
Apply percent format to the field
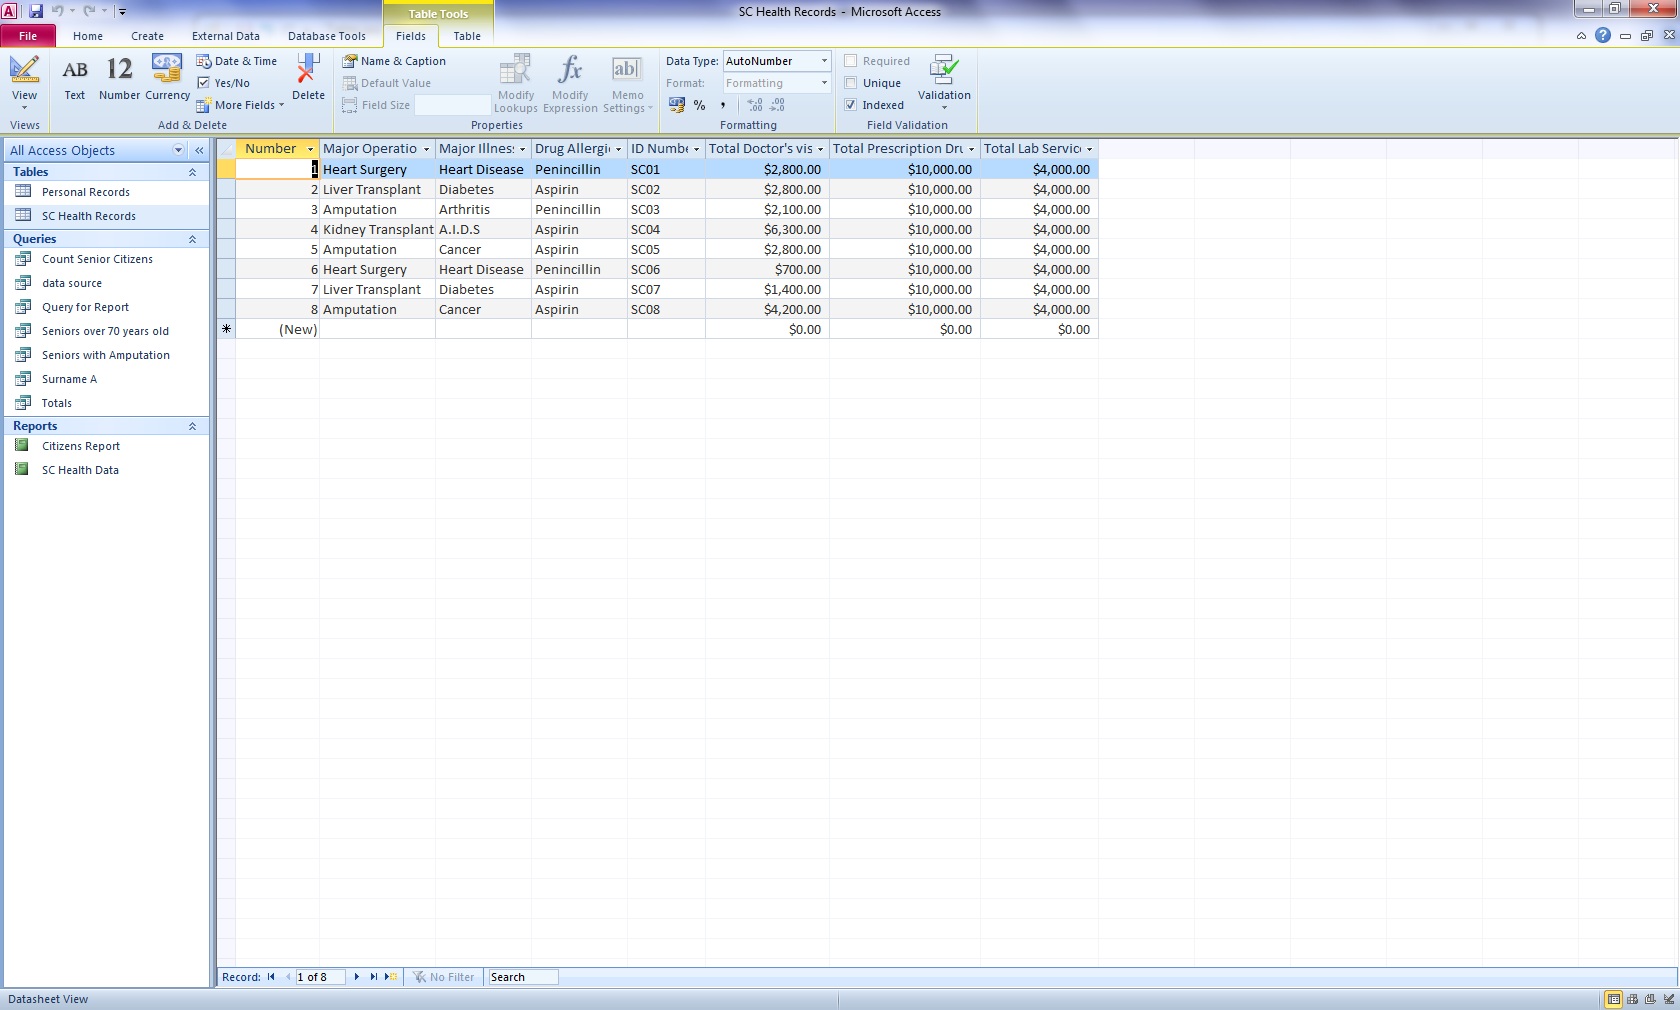click(x=699, y=105)
